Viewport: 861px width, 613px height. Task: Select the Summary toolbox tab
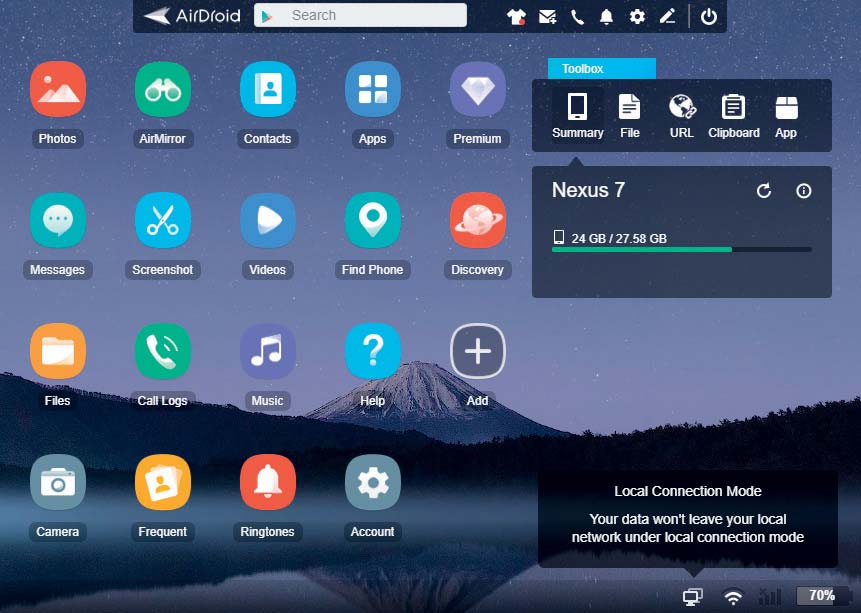pos(577,115)
